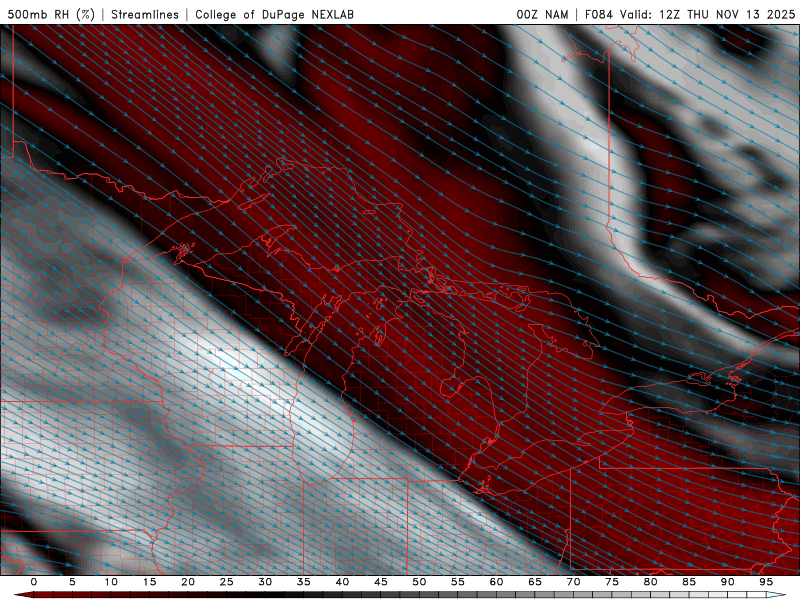
Task: Click the "Valid: 12Z THU NOV 13 2025" text
Action: click(707, 14)
